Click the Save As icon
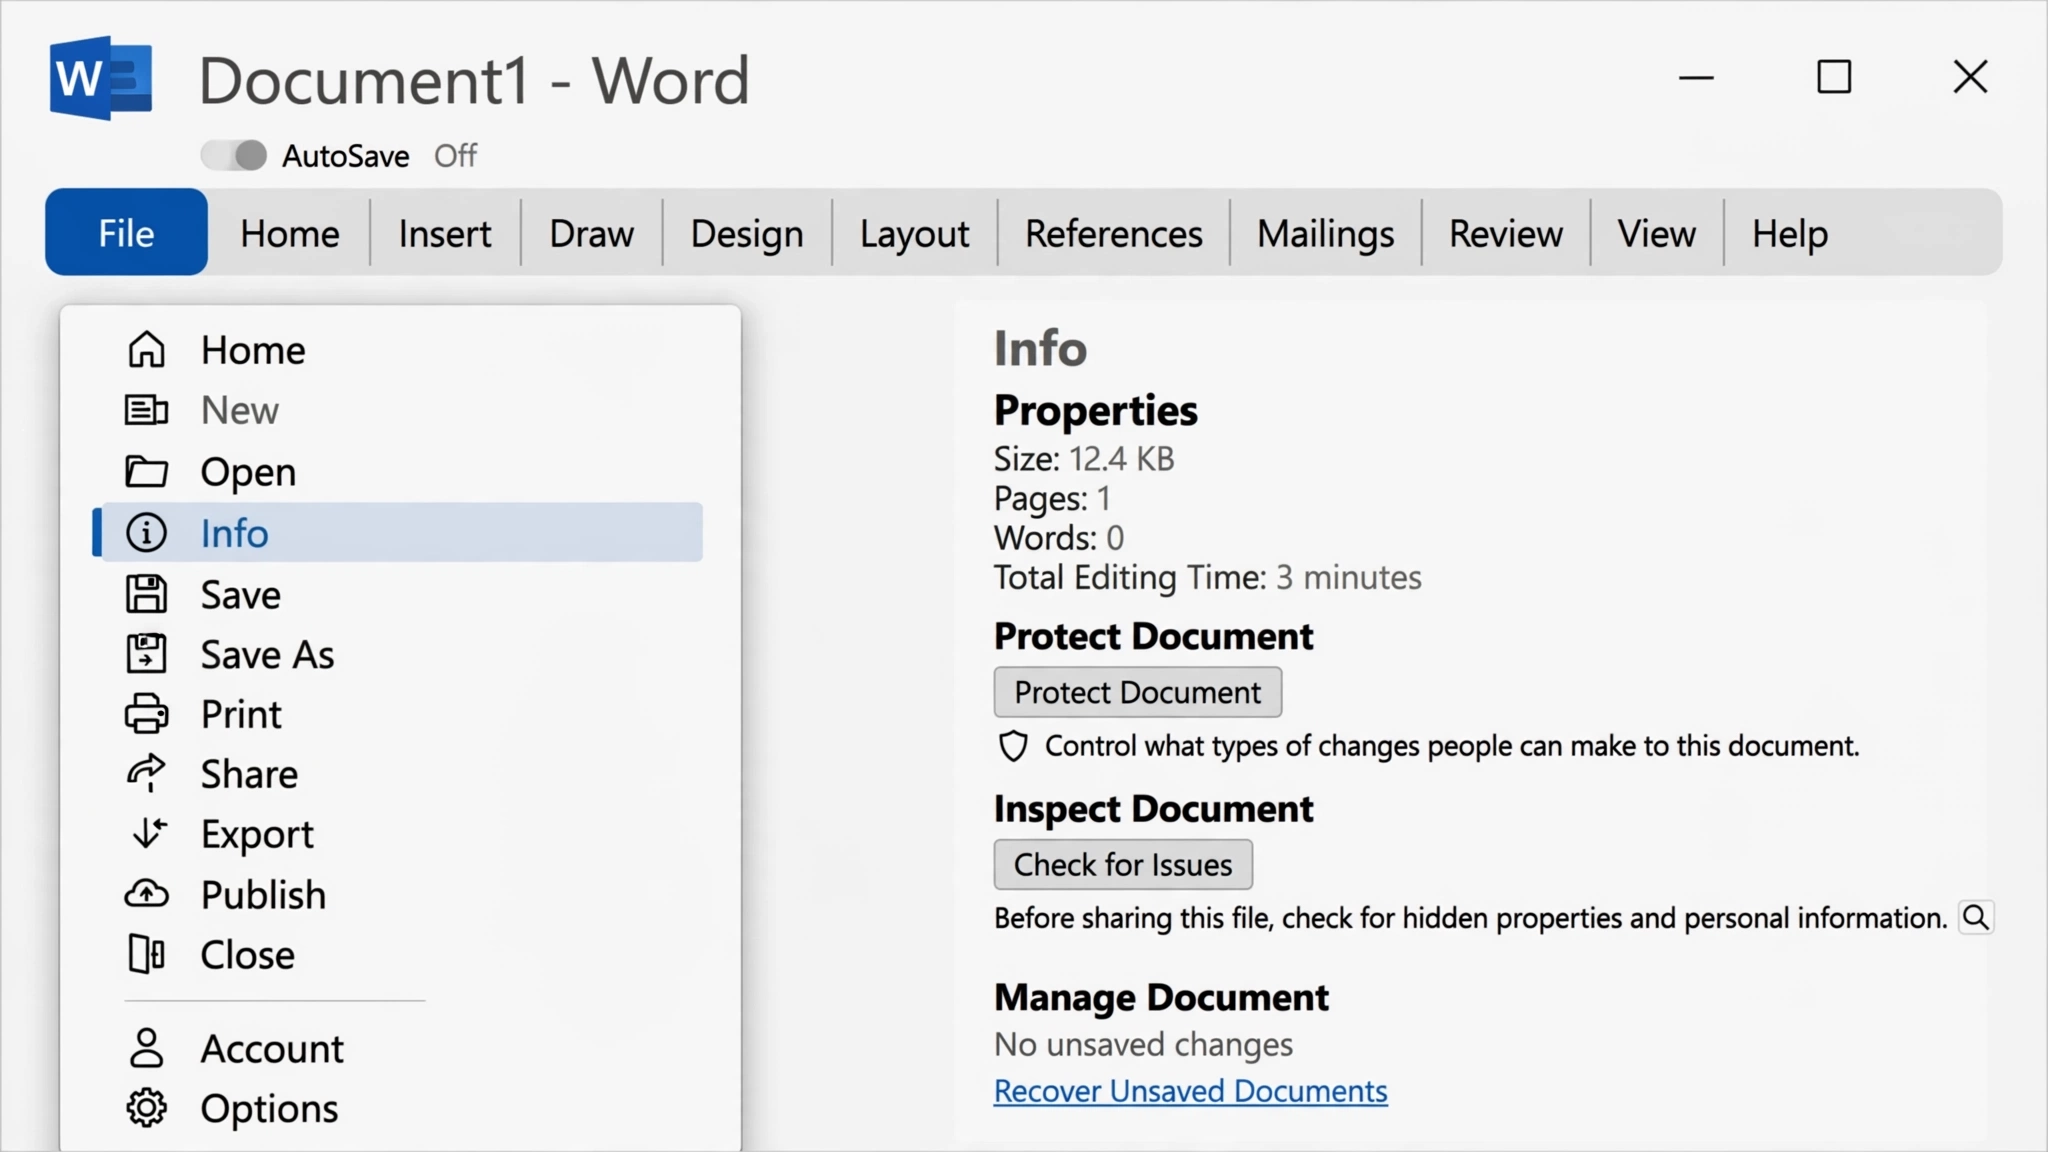 [146, 654]
